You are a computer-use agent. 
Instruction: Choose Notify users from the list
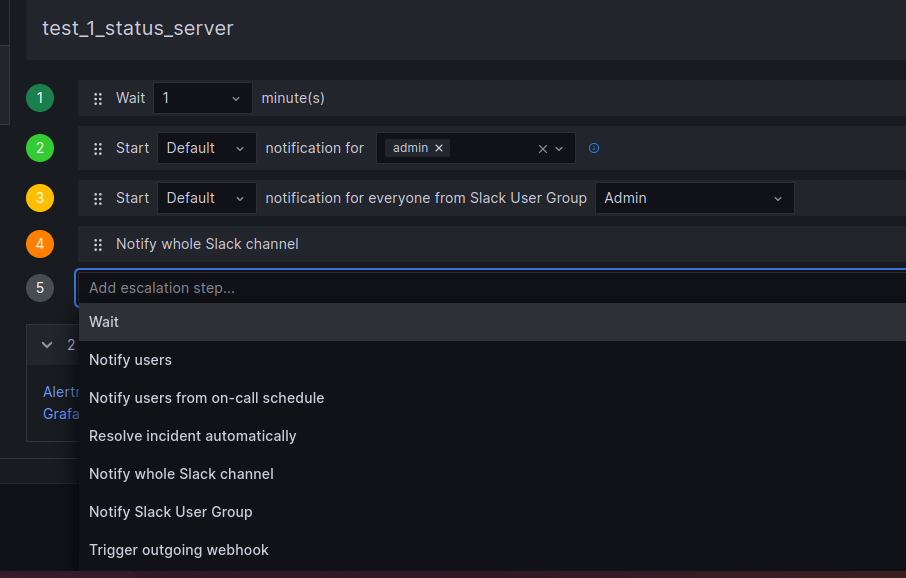[492, 360]
